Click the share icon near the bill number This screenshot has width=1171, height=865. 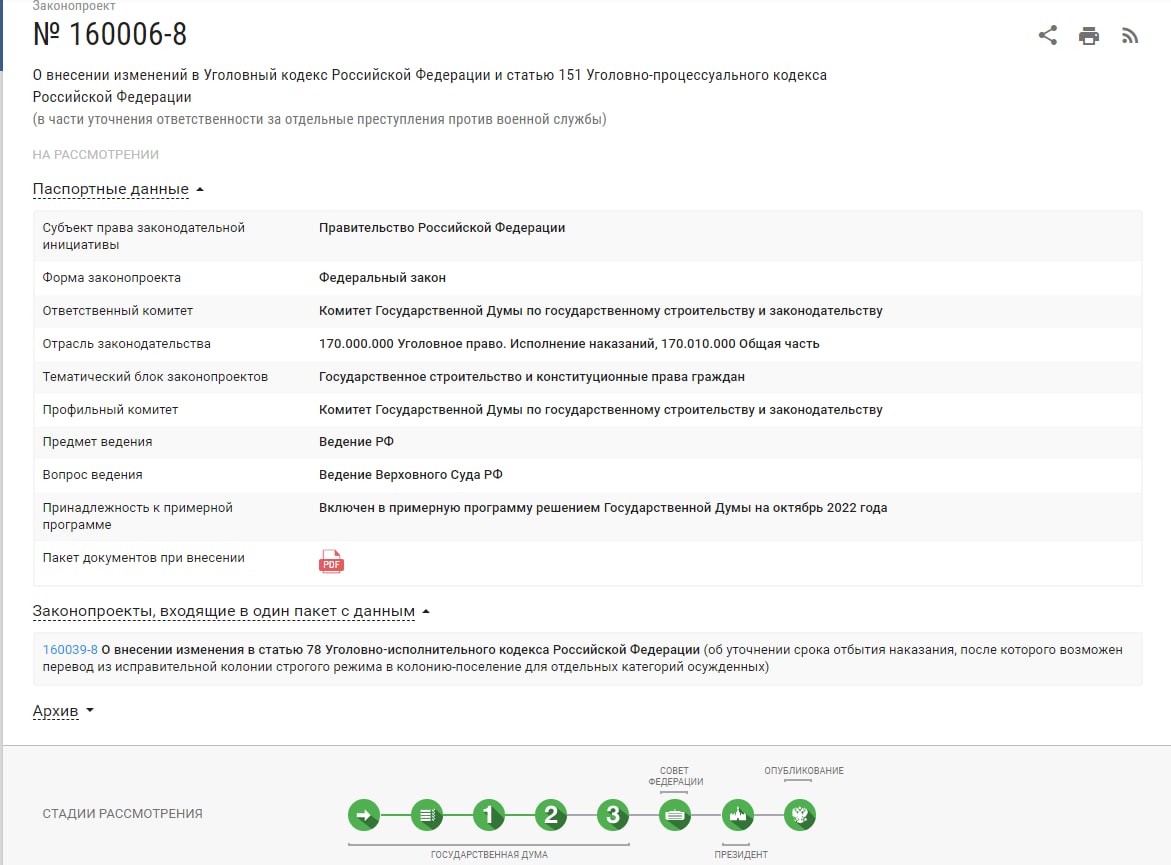click(1047, 36)
